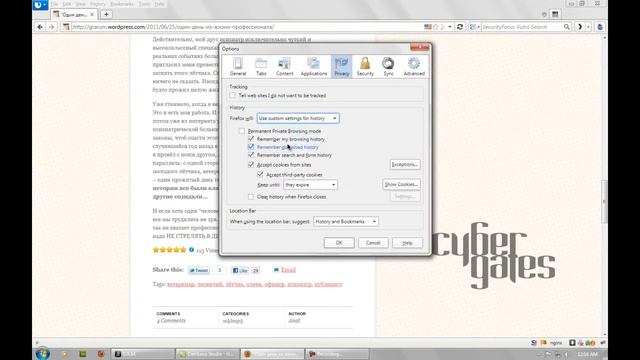Click the 4 Comments link

[171, 321]
